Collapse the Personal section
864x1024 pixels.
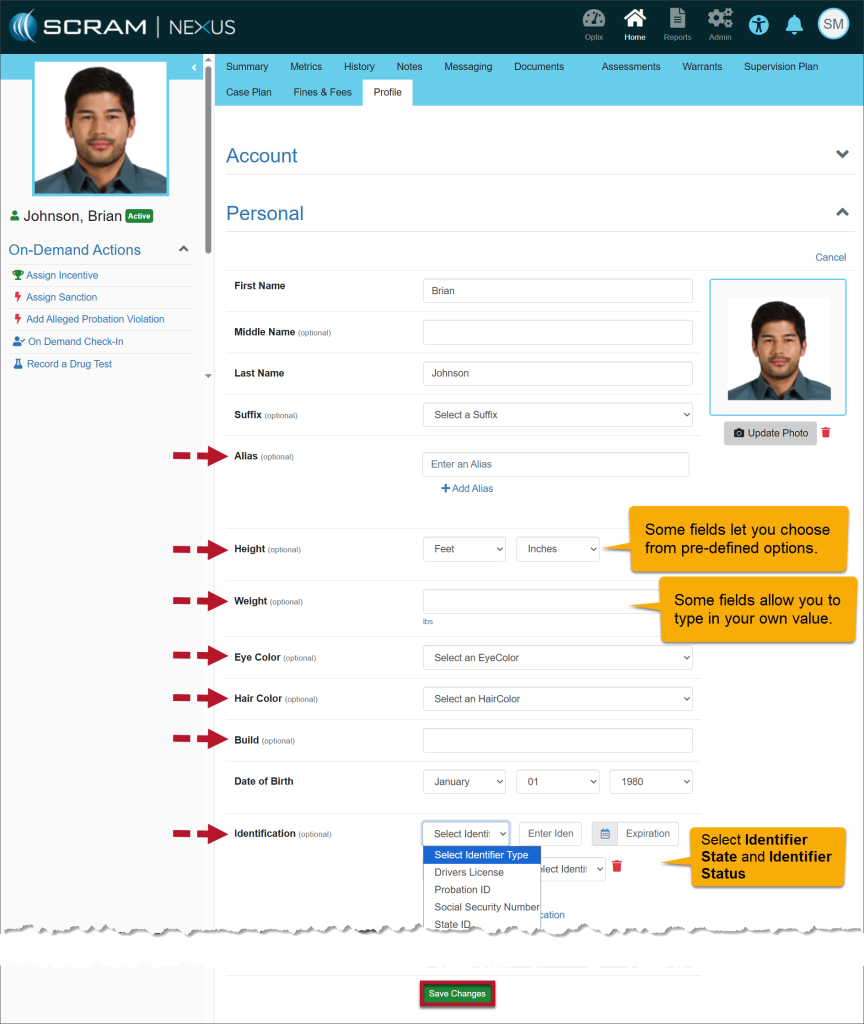[x=842, y=213]
